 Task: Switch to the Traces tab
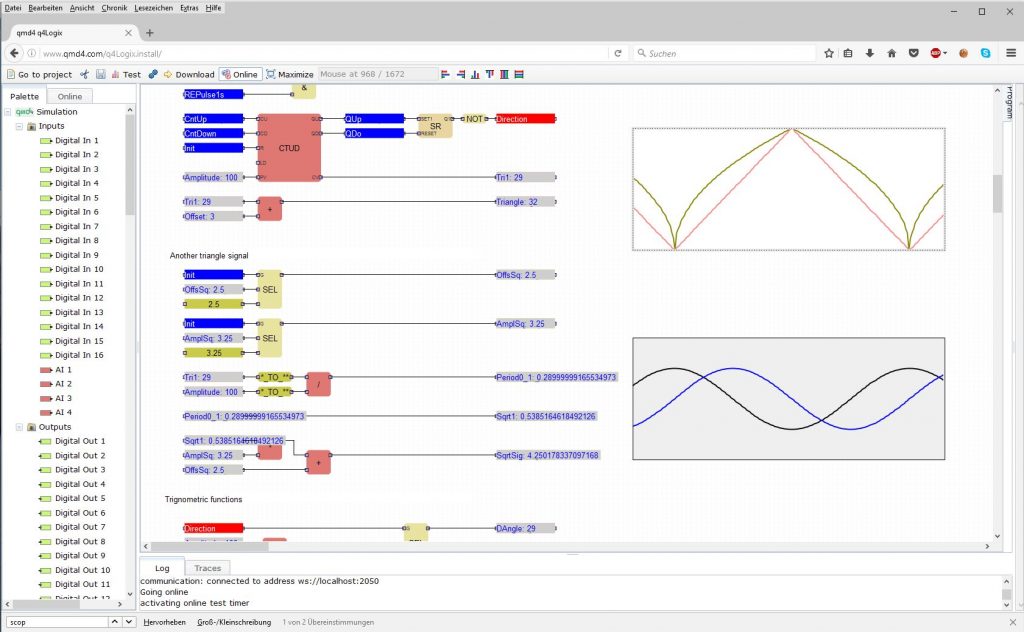coord(208,568)
